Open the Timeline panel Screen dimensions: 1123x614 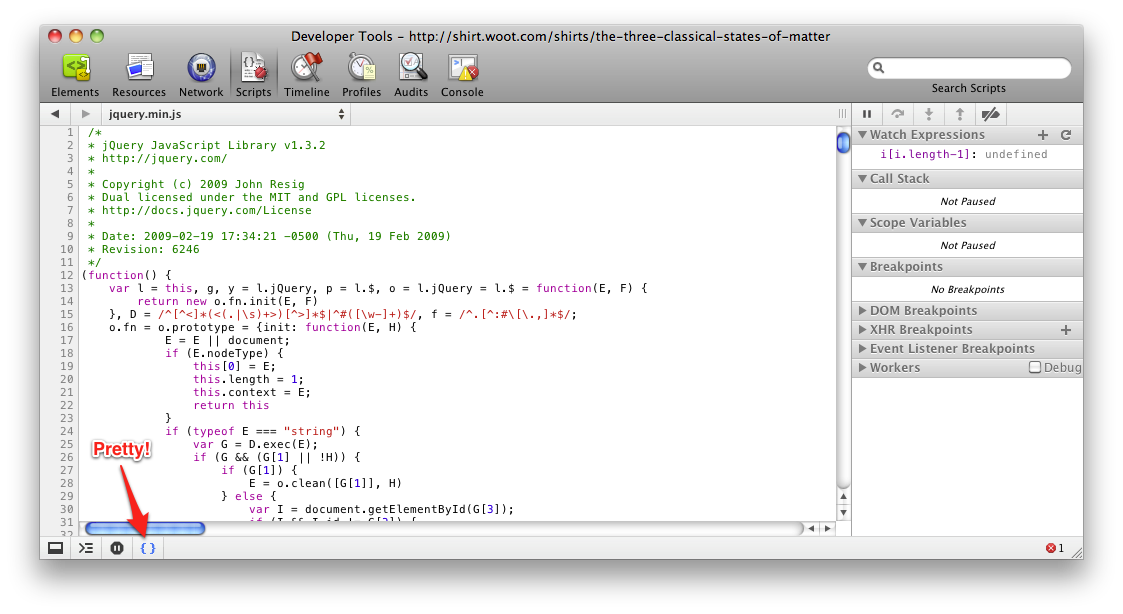pyautogui.click(x=306, y=76)
